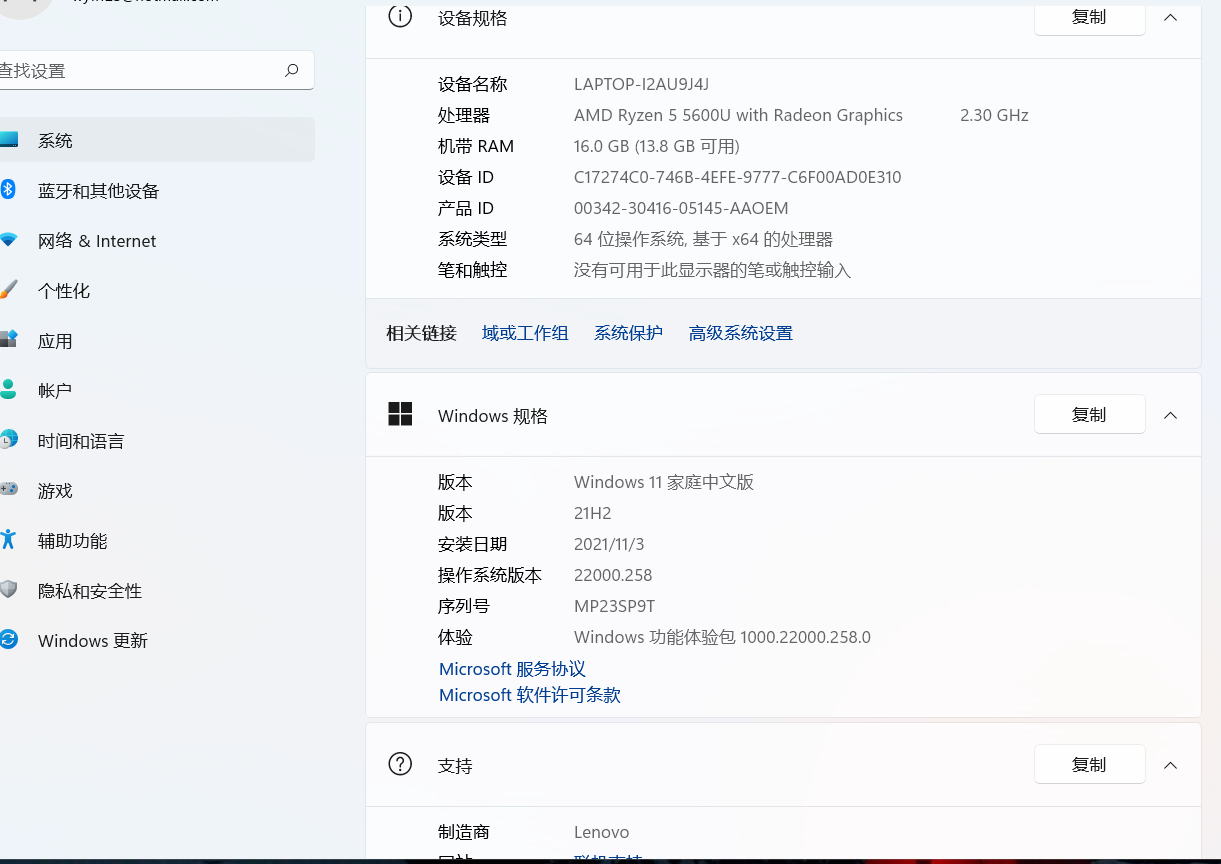Viewport: 1221px width, 864px height.
Task: Click the Bluetooth icon in sidebar
Action: click(x=7, y=189)
